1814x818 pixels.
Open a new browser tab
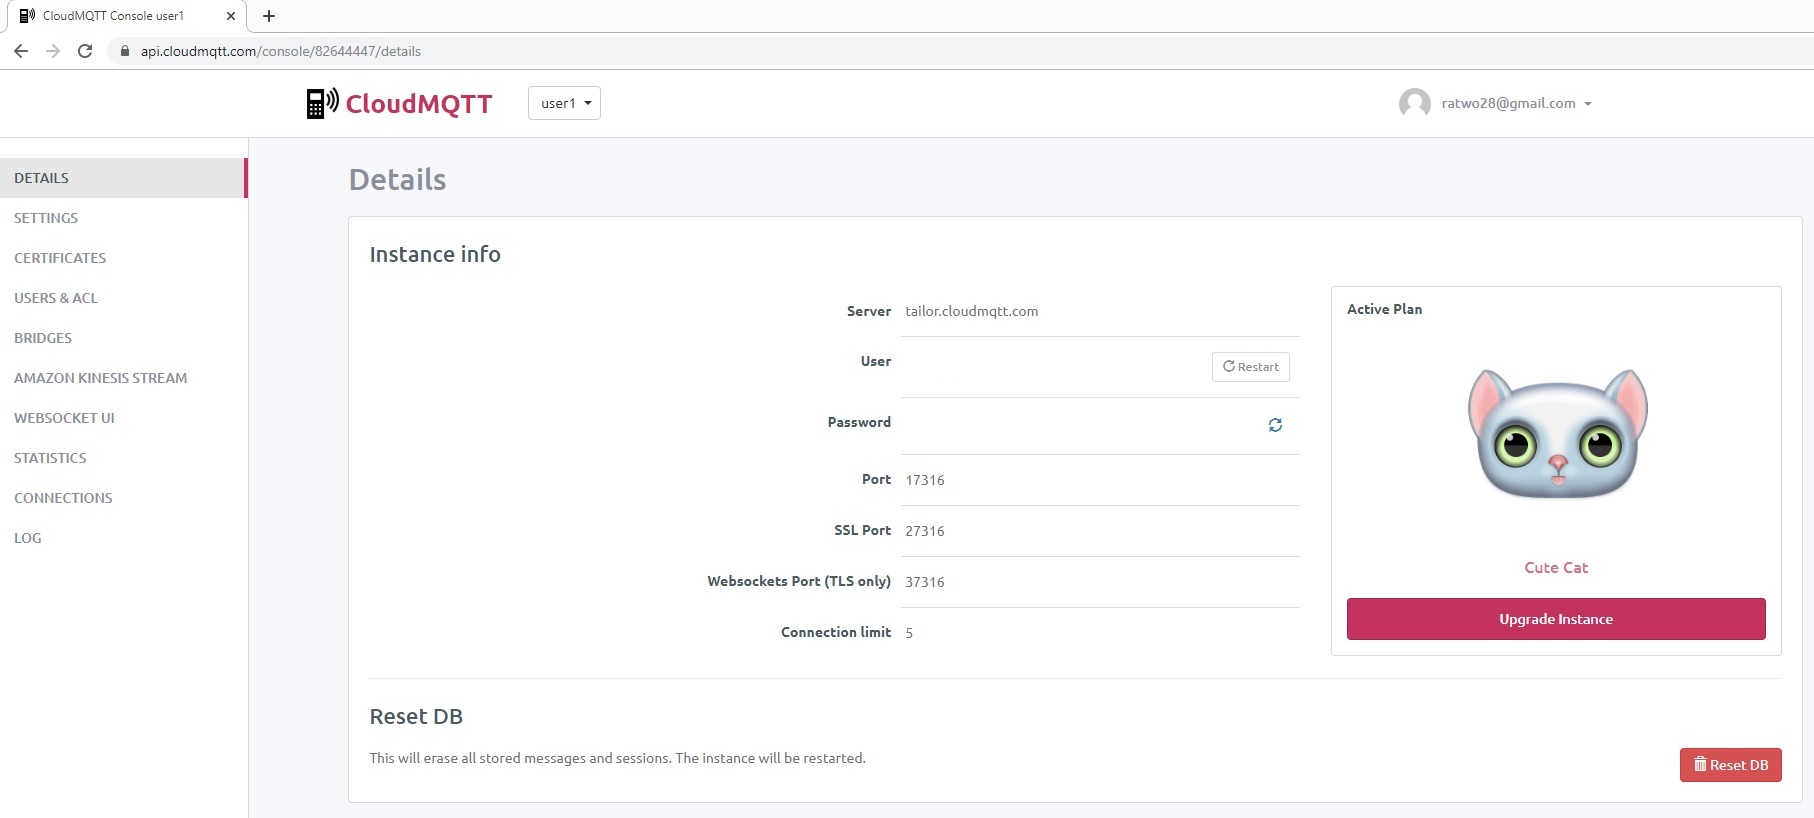tap(269, 16)
